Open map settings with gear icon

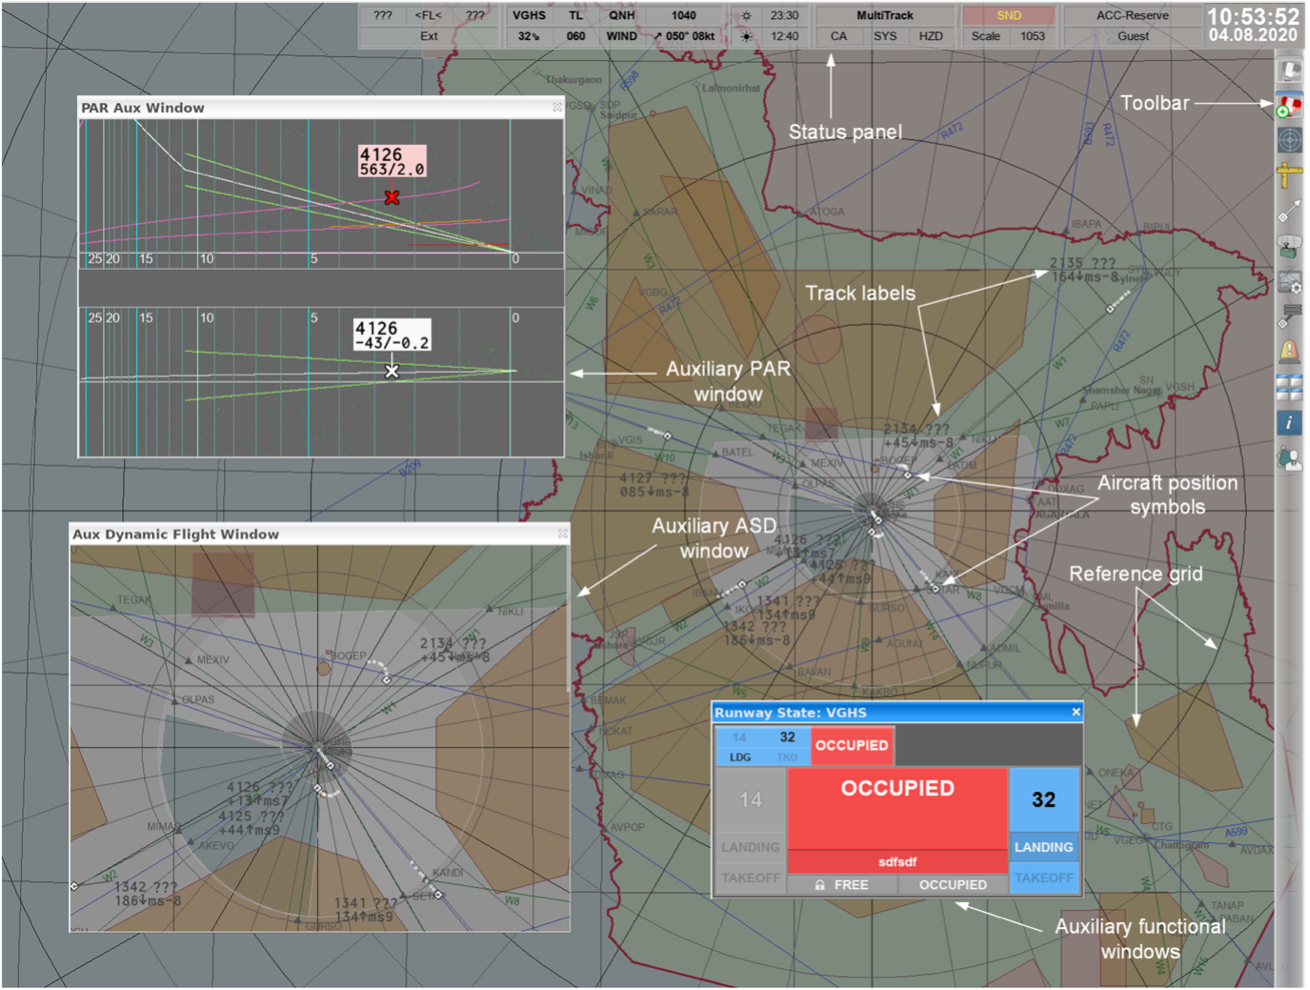[1289, 283]
